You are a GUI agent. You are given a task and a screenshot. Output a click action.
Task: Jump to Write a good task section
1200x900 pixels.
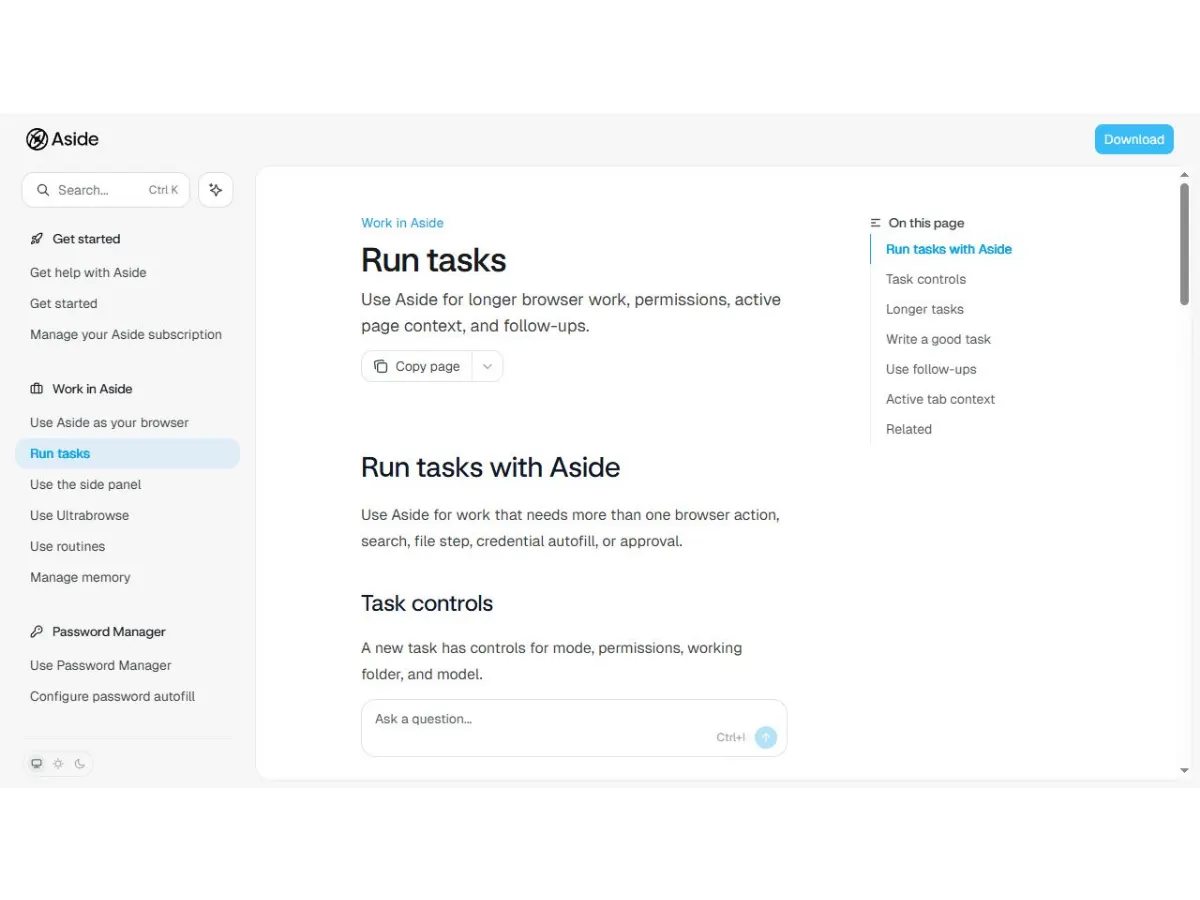[938, 339]
